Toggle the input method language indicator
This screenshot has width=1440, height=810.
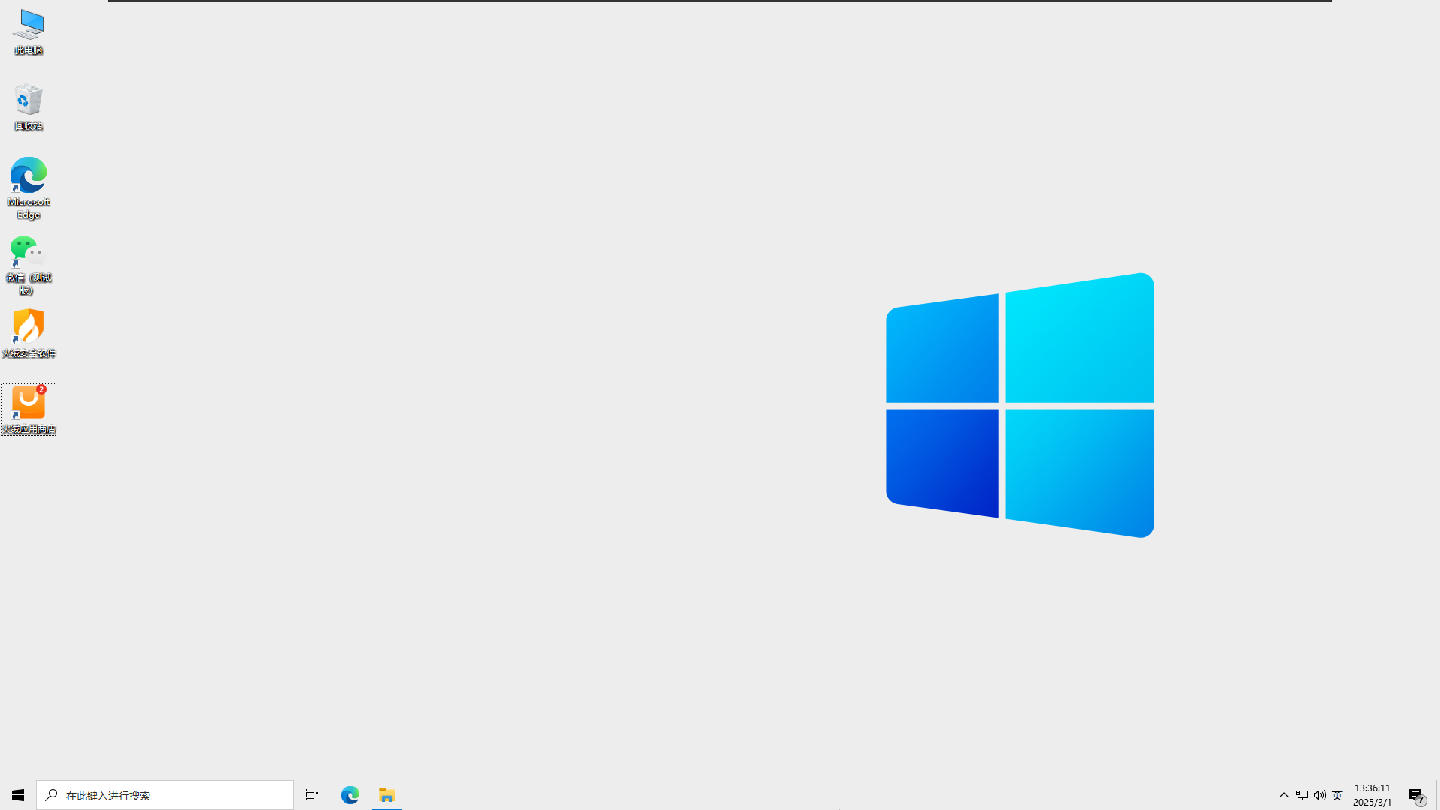[x=1338, y=795]
